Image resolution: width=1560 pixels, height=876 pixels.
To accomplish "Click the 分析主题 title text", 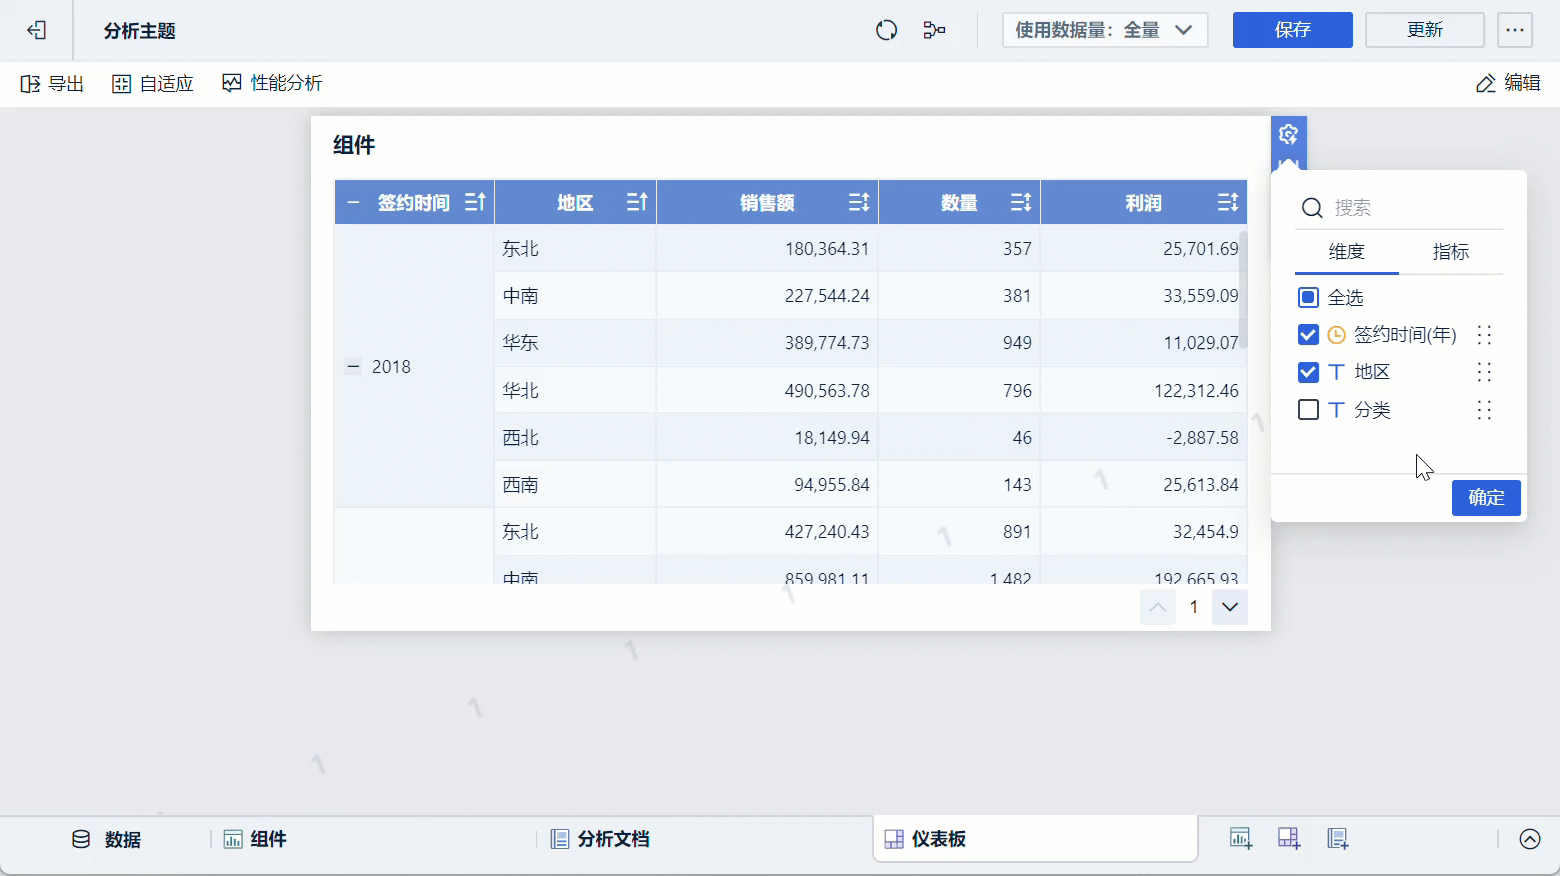I will [x=140, y=31].
